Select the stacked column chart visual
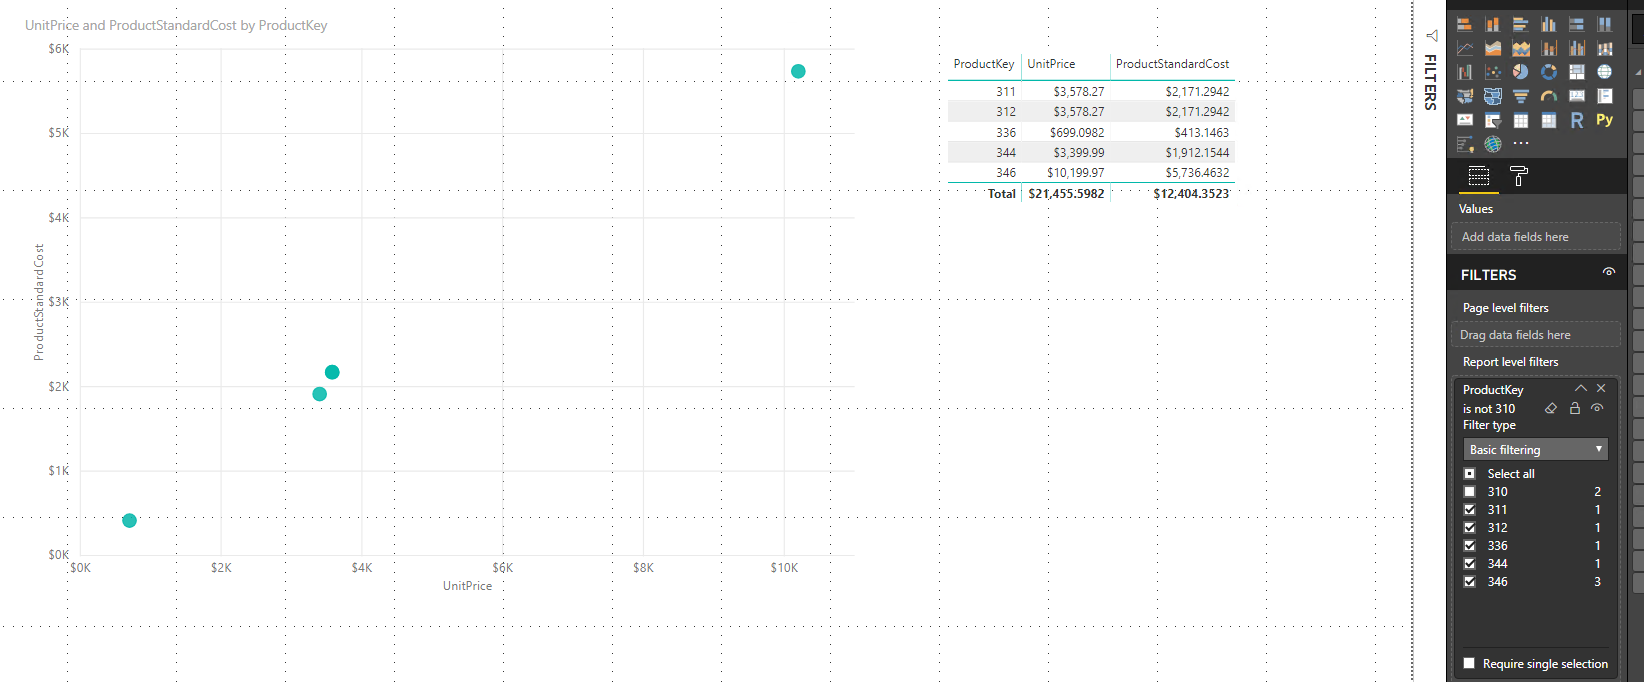Viewport: 1644px width, 682px height. [x=1493, y=24]
